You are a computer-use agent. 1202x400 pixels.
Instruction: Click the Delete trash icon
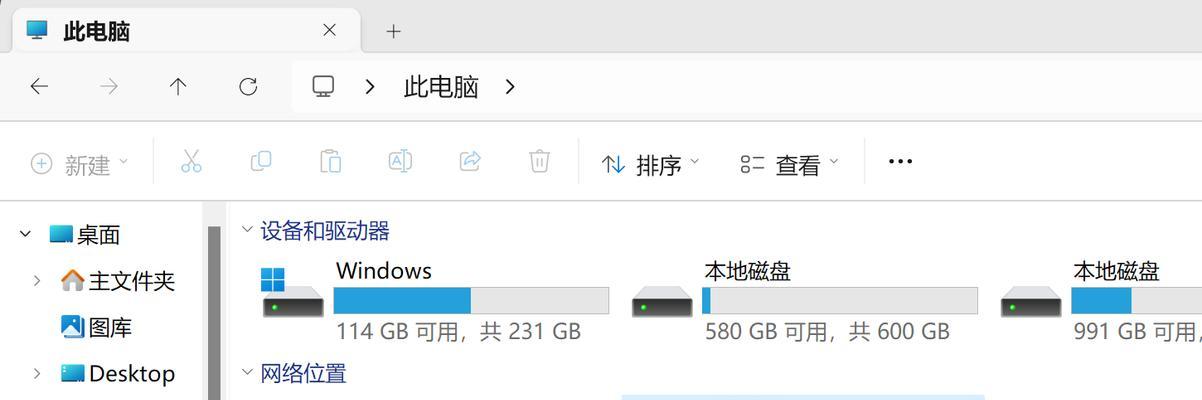[539, 161]
